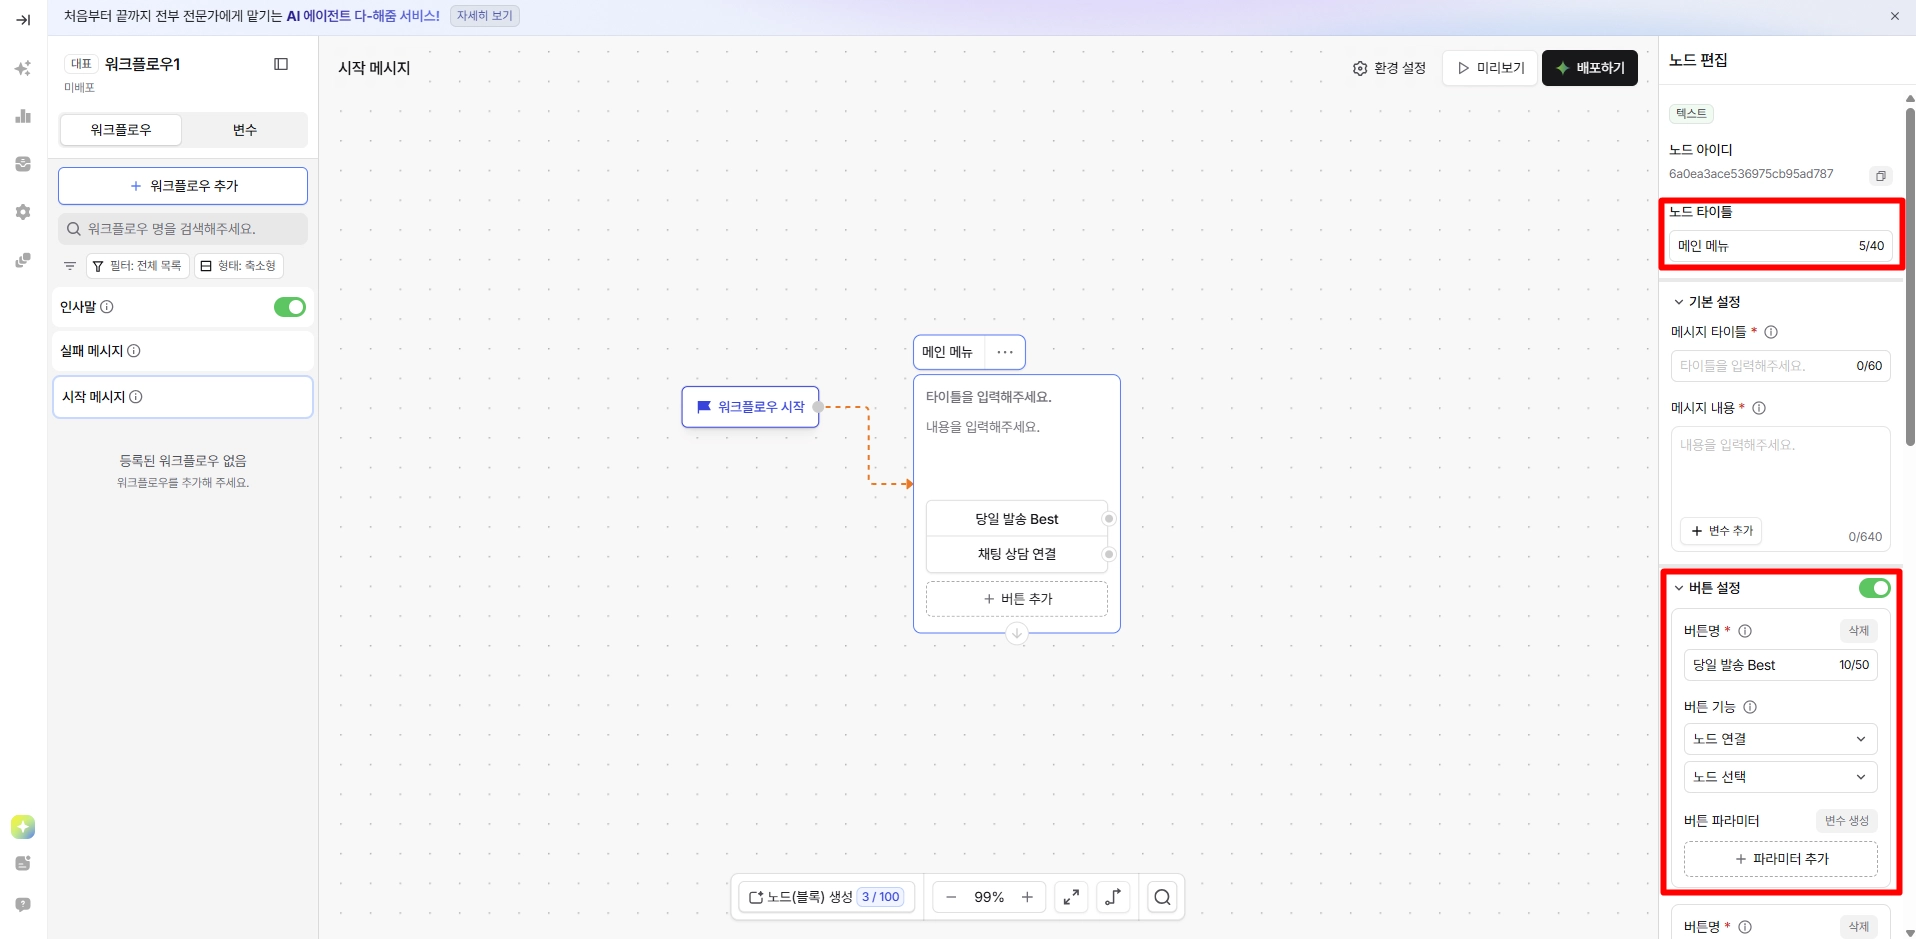Close the top promo banner
The image size is (1916, 939).
coord(1894,16)
